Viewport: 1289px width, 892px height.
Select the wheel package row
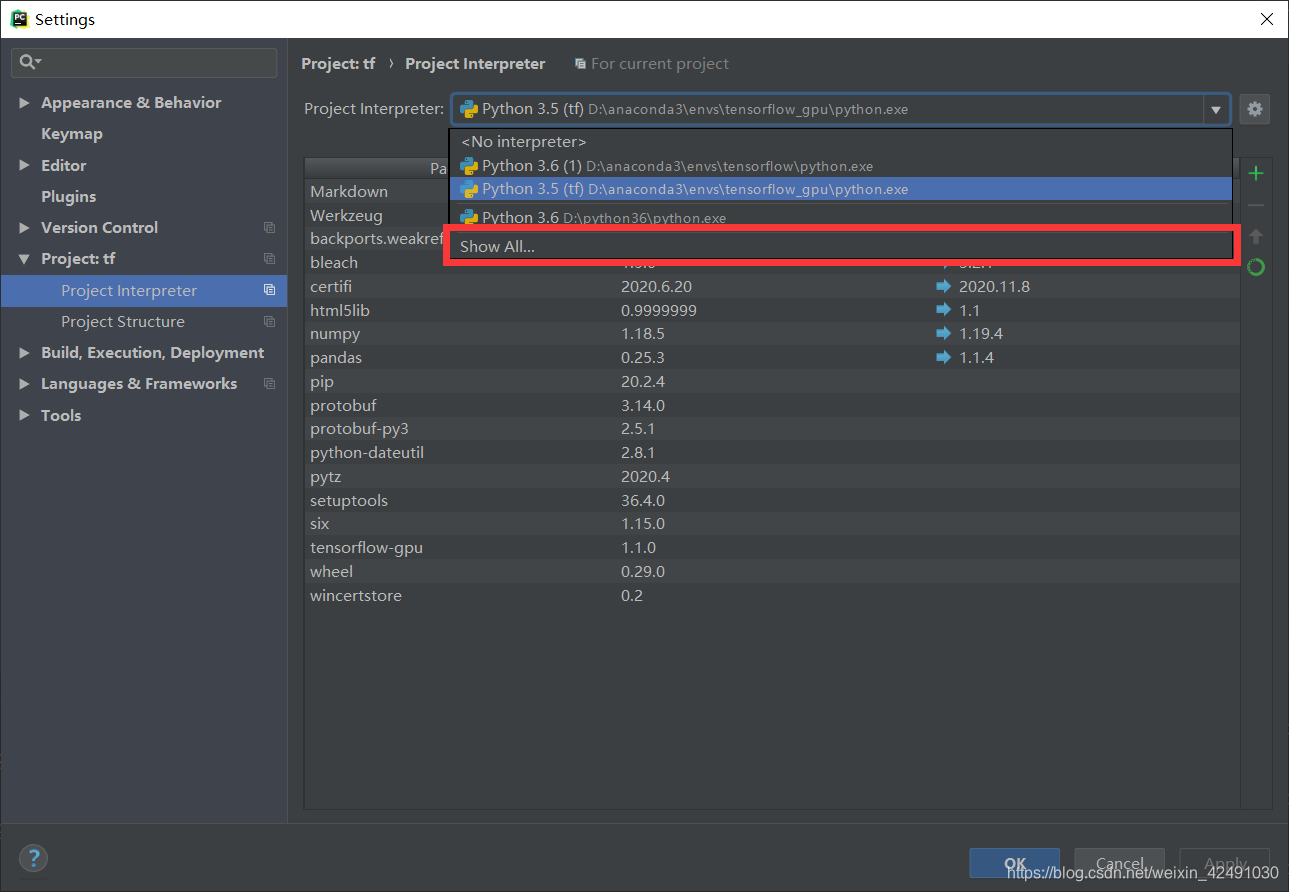pyautogui.click(x=772, y=572)
